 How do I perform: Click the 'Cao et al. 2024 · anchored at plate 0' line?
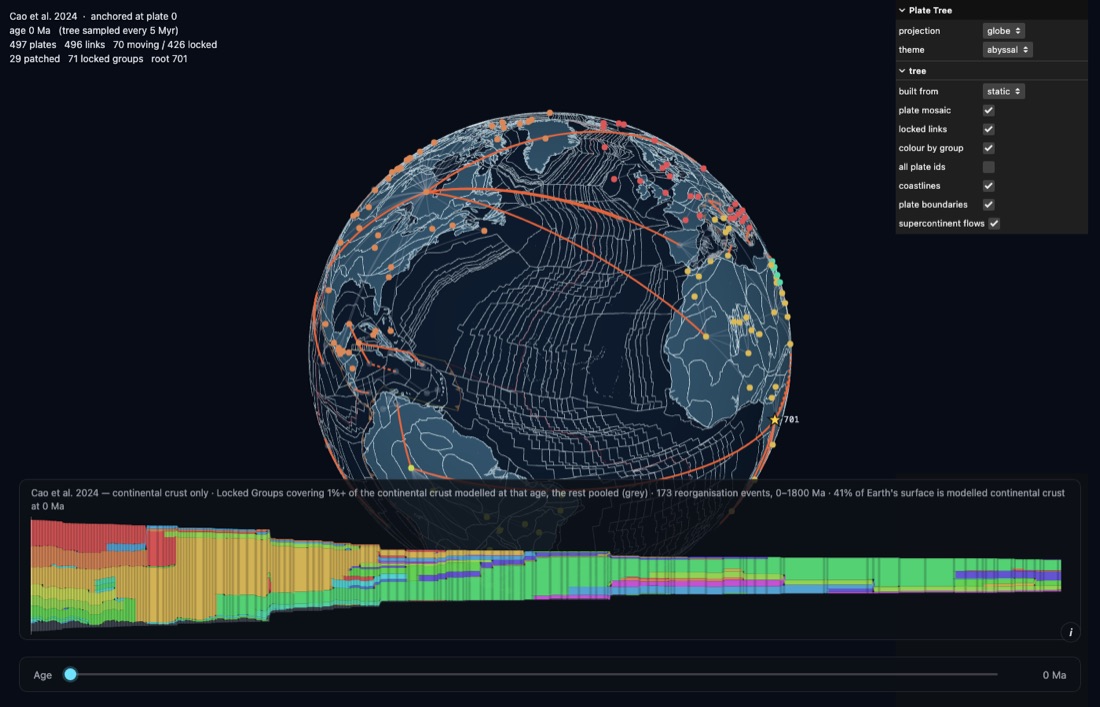coord(93,16)
